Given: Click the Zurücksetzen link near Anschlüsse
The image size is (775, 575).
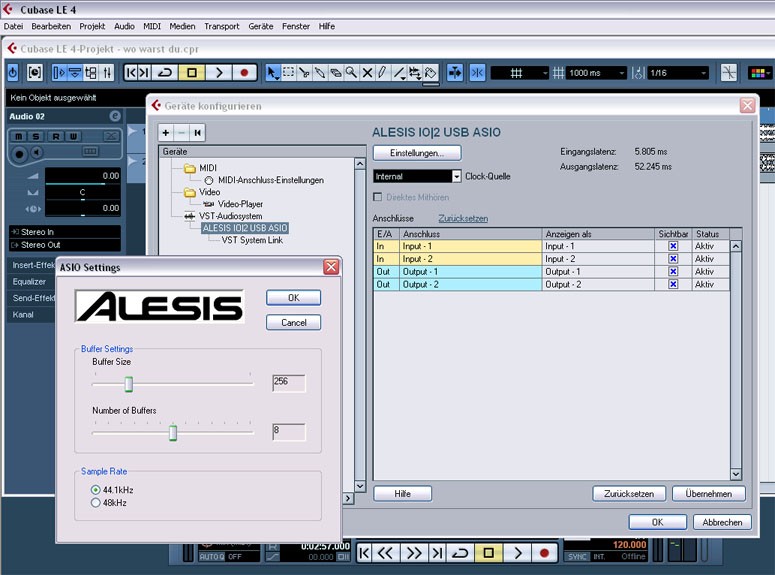Looking at the screenshot, I should pyautogui.click(x=463, y=218).
